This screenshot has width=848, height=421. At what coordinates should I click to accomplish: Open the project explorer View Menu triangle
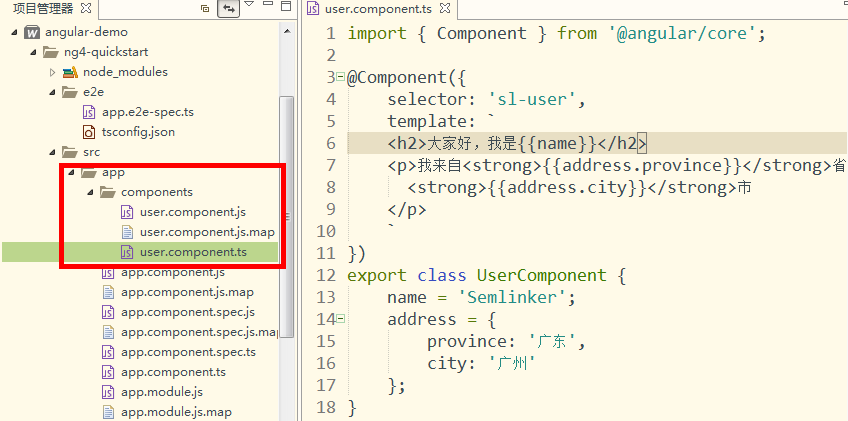coord(249,4)
